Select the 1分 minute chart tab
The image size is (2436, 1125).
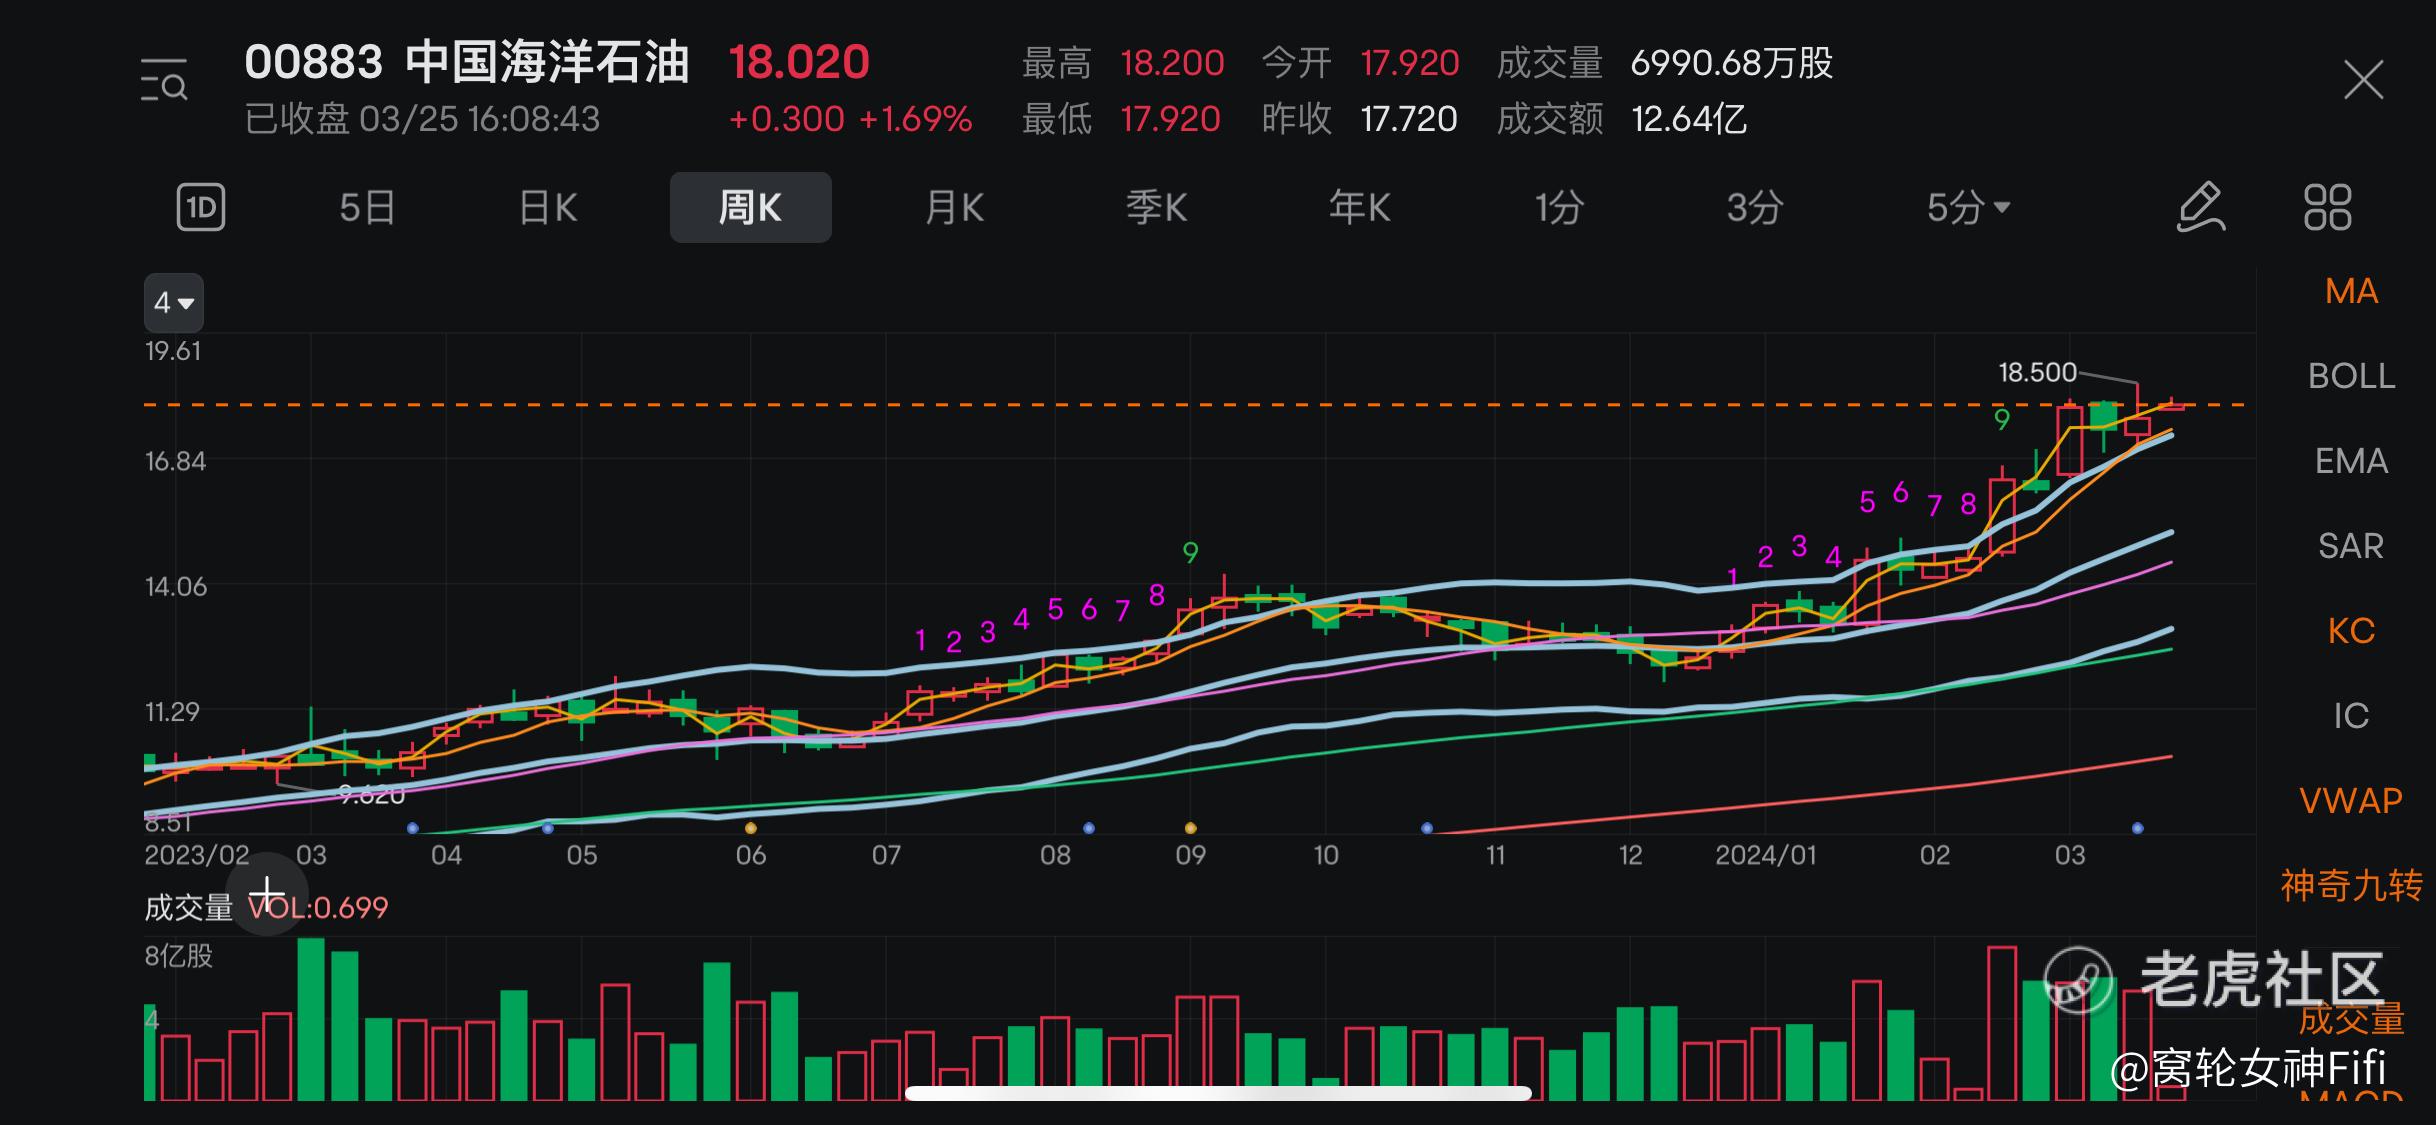point(1559,208)
